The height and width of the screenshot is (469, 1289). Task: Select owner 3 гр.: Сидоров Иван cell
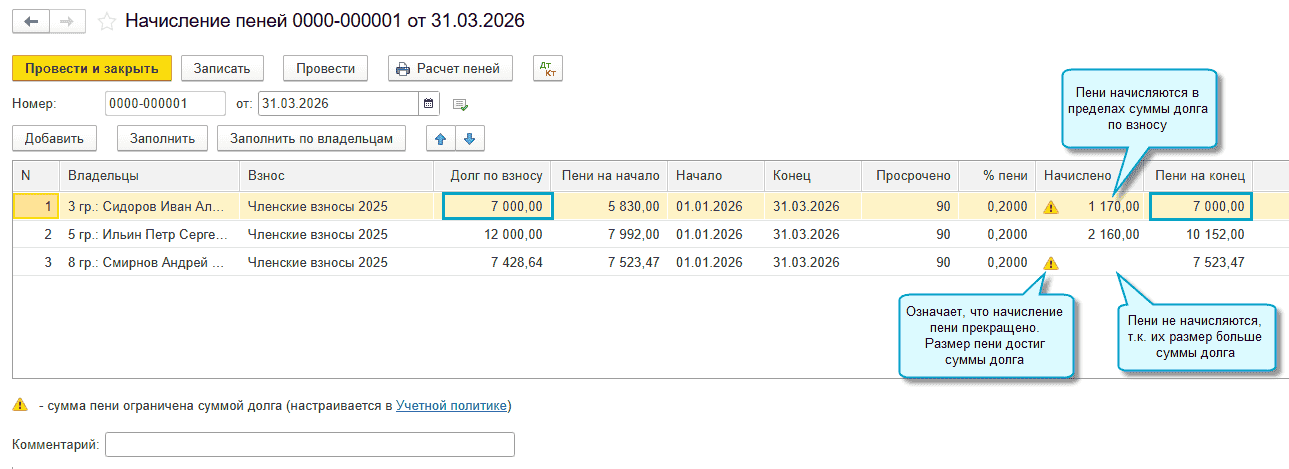click(x=150, y=207)
